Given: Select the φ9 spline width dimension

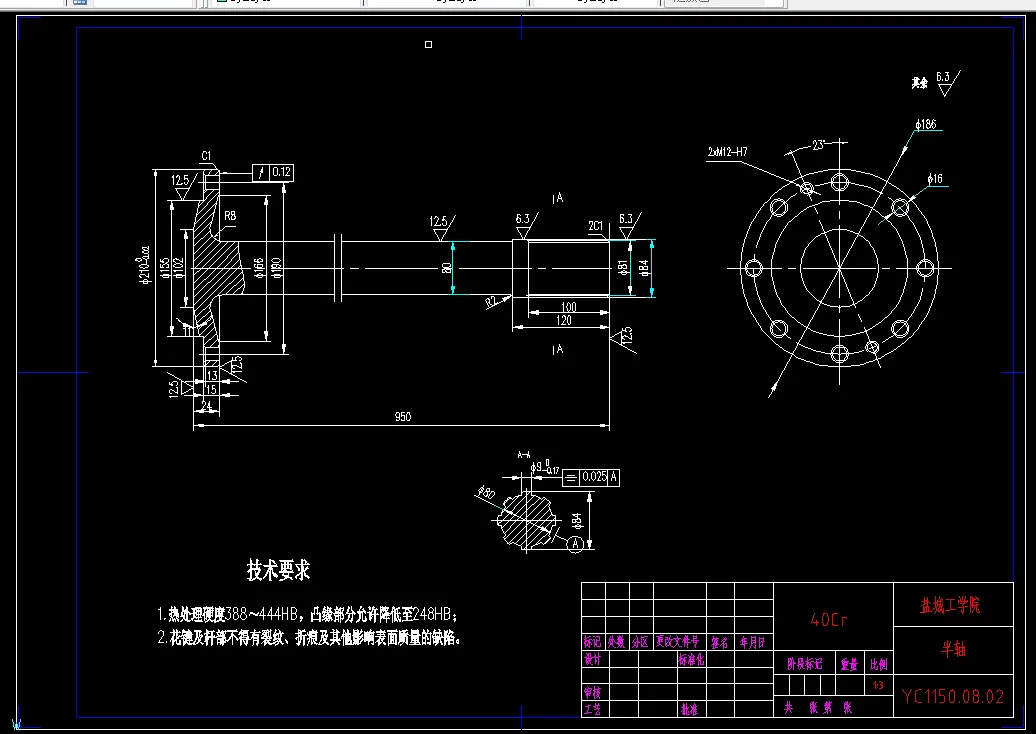Looking at the screenshot, I should (x=545, y=468).
